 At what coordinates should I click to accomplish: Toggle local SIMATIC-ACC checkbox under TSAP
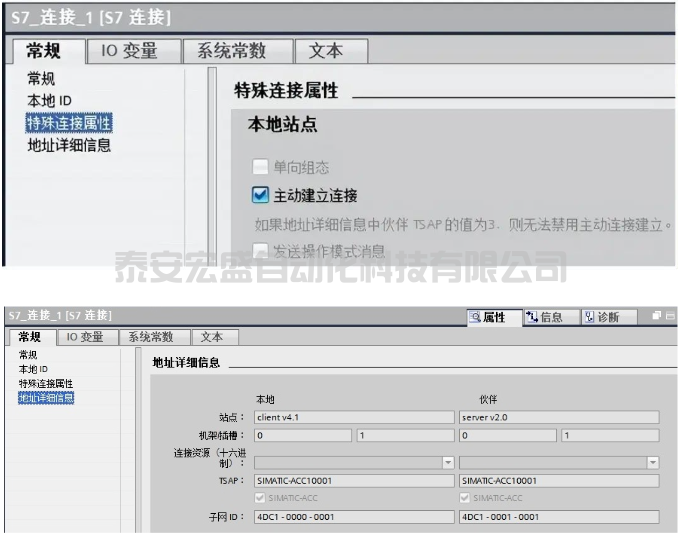point(262,497)
